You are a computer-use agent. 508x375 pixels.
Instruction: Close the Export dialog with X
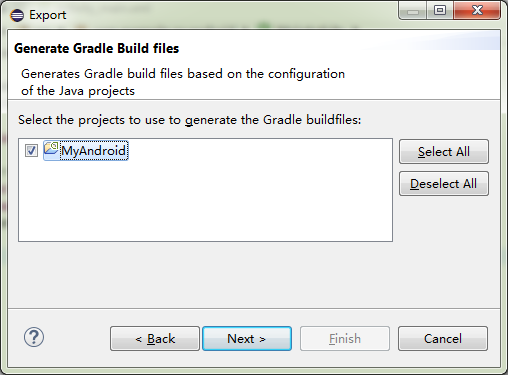click(477, 11)
